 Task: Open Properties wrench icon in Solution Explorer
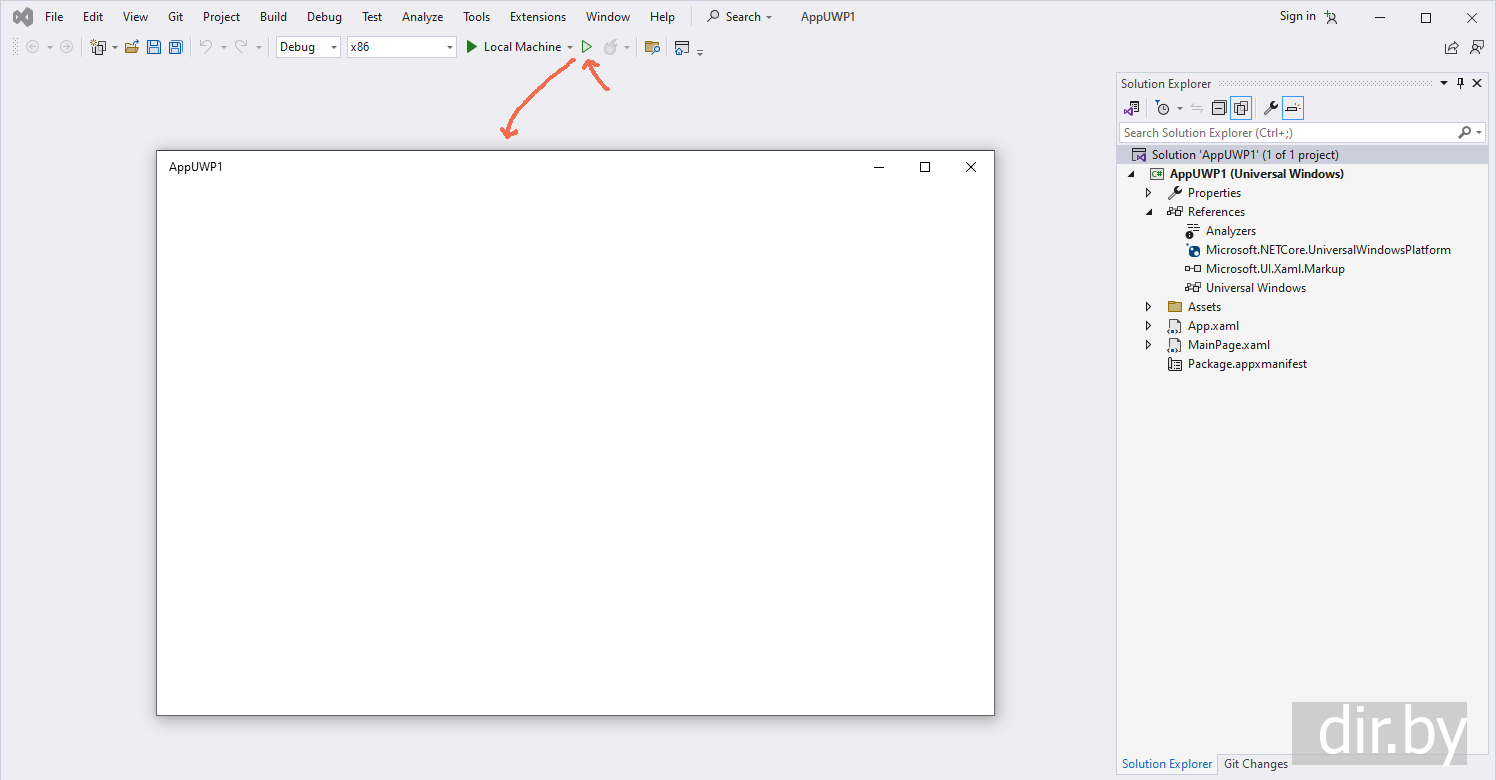[1271, 108]
